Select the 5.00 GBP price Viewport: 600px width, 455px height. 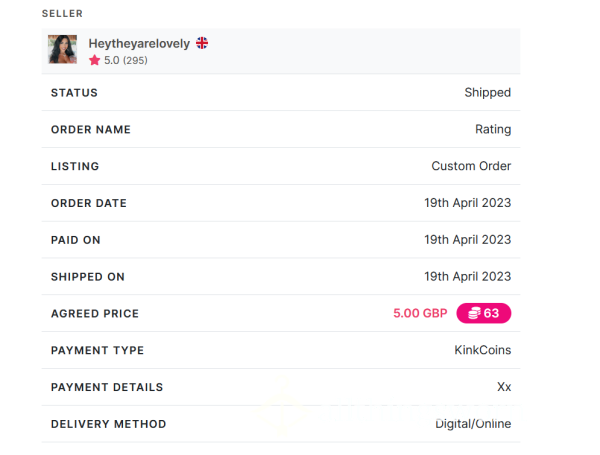pyautogui.click(x=420, y=313)
